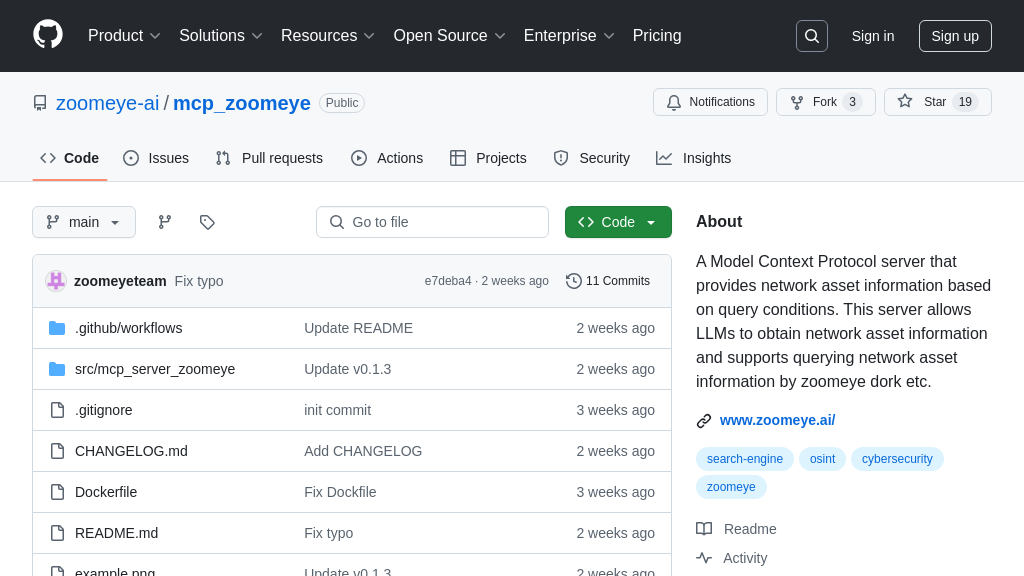
Task: Click the branches icon beside main
Action: point(165,222)
